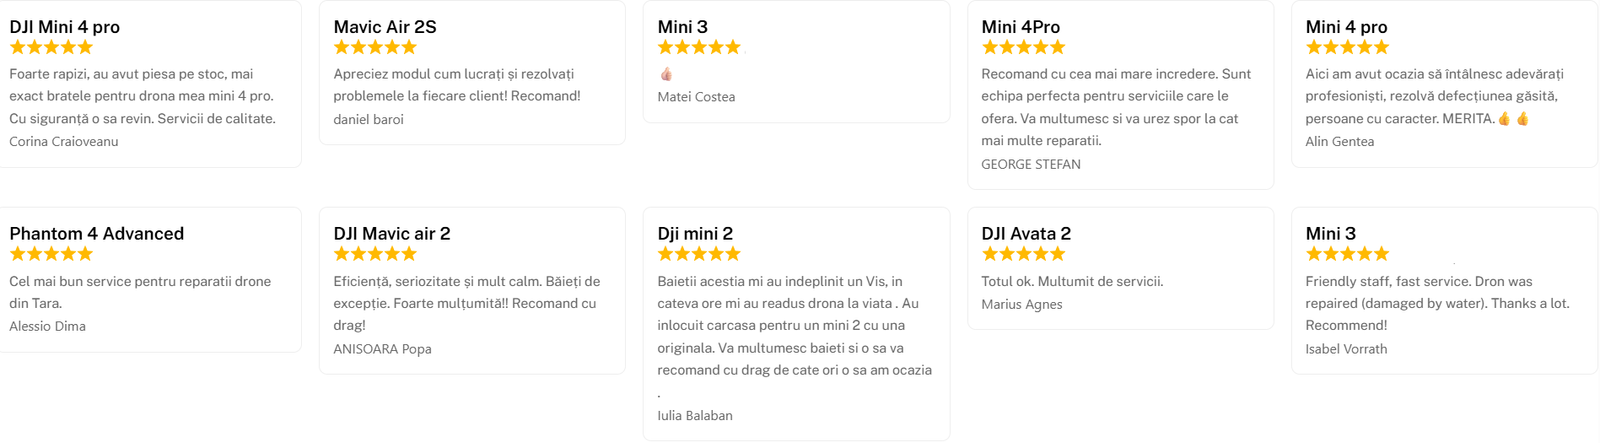Click the 'Totul ok. Multumit de servicii.' review text

click(1072, 281)
